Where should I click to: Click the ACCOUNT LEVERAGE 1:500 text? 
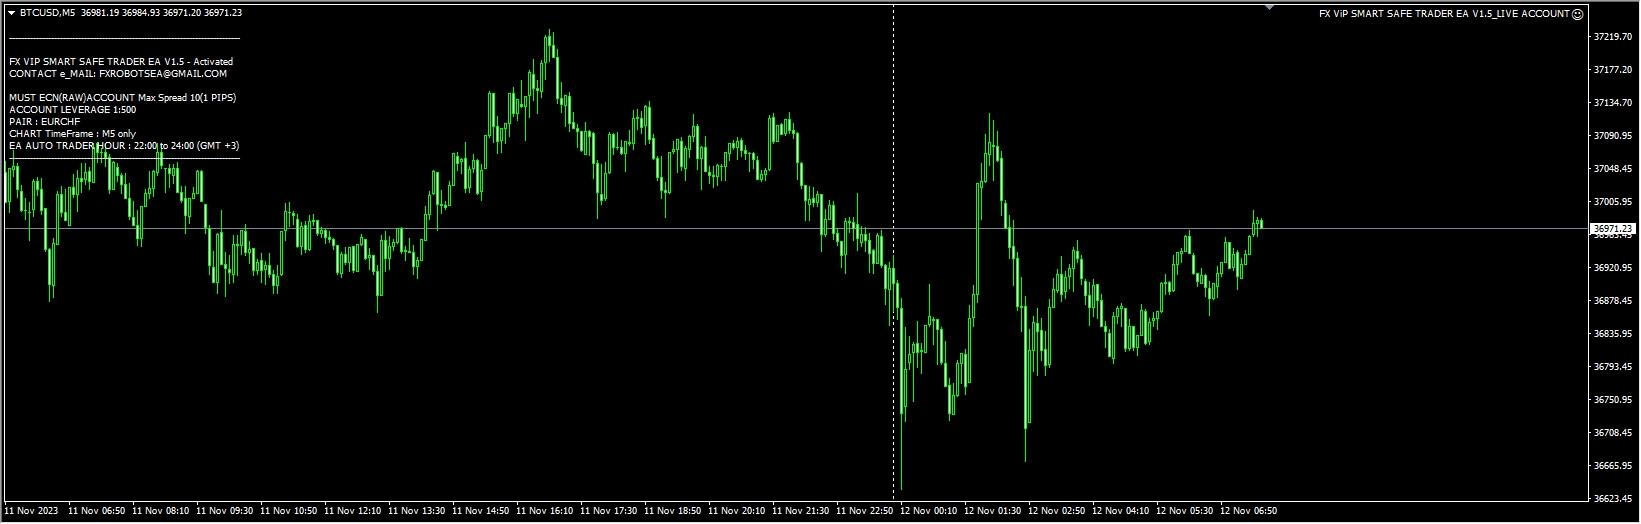pyautogui.click(x=72, y=110)
